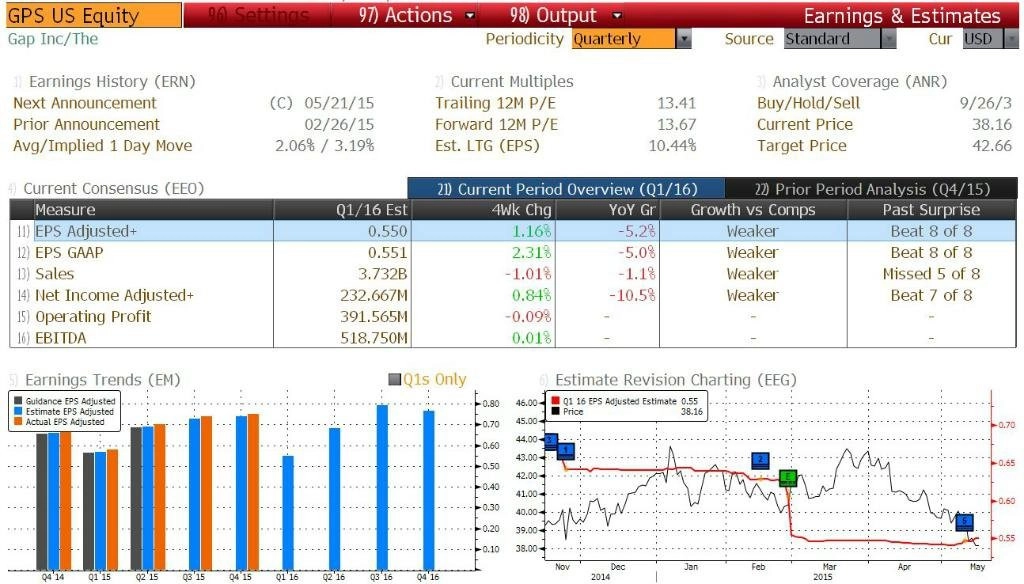The image size is (1024, 584).
Task: Click the blue marker 5 near May
Action: click(965, 521)
